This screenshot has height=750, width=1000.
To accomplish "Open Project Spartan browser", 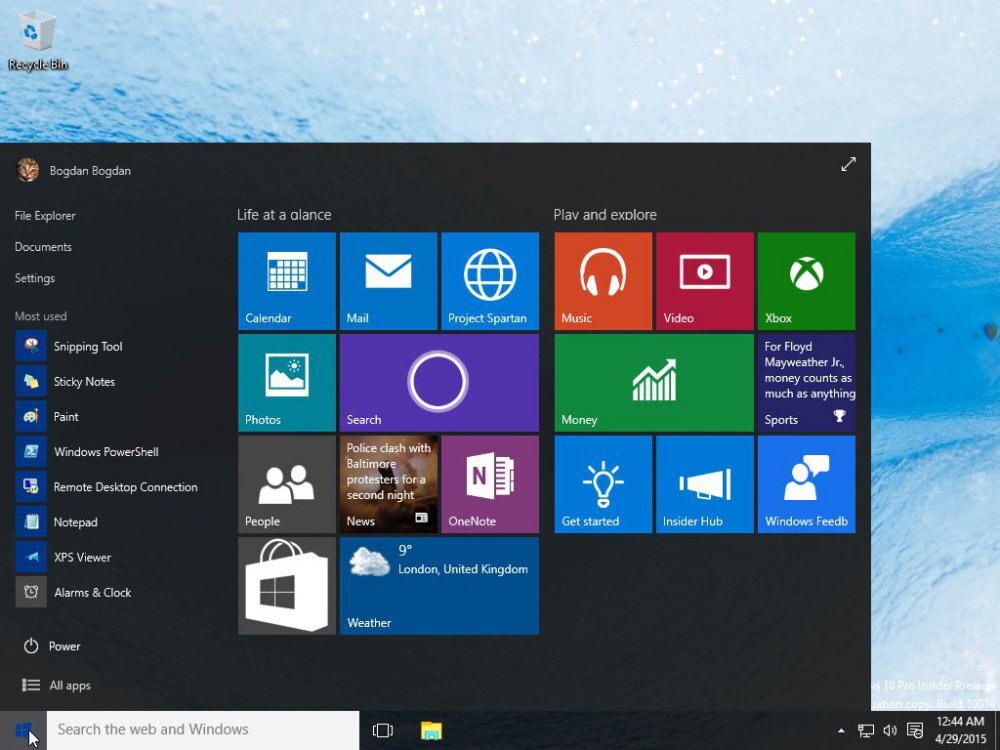I will point(490,280).
